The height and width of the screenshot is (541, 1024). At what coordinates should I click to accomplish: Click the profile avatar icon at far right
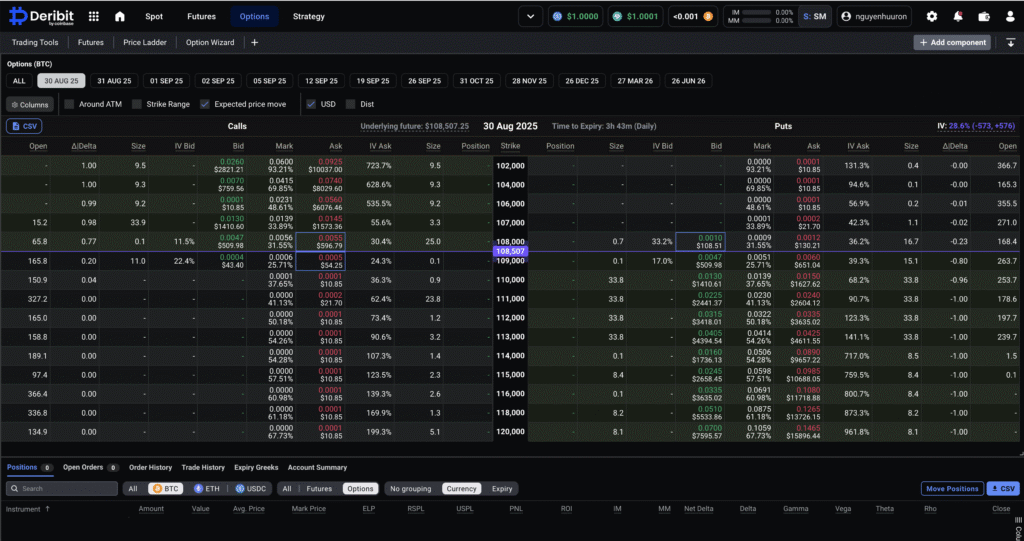coord(1009,17)
